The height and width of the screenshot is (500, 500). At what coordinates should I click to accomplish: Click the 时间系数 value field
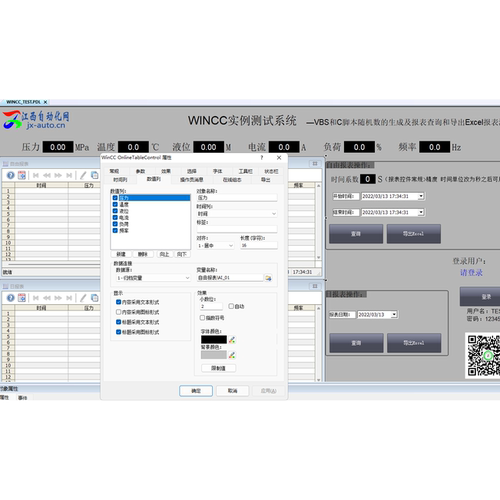pos(368,179)
